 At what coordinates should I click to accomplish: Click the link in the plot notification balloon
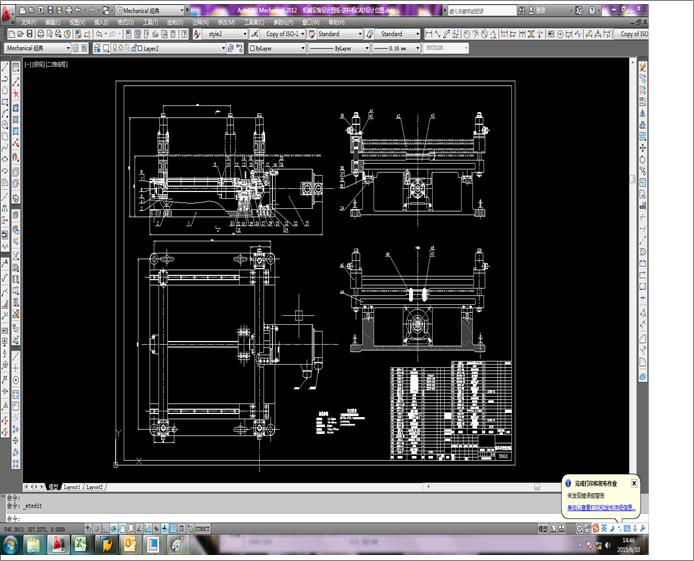[600, 508]
